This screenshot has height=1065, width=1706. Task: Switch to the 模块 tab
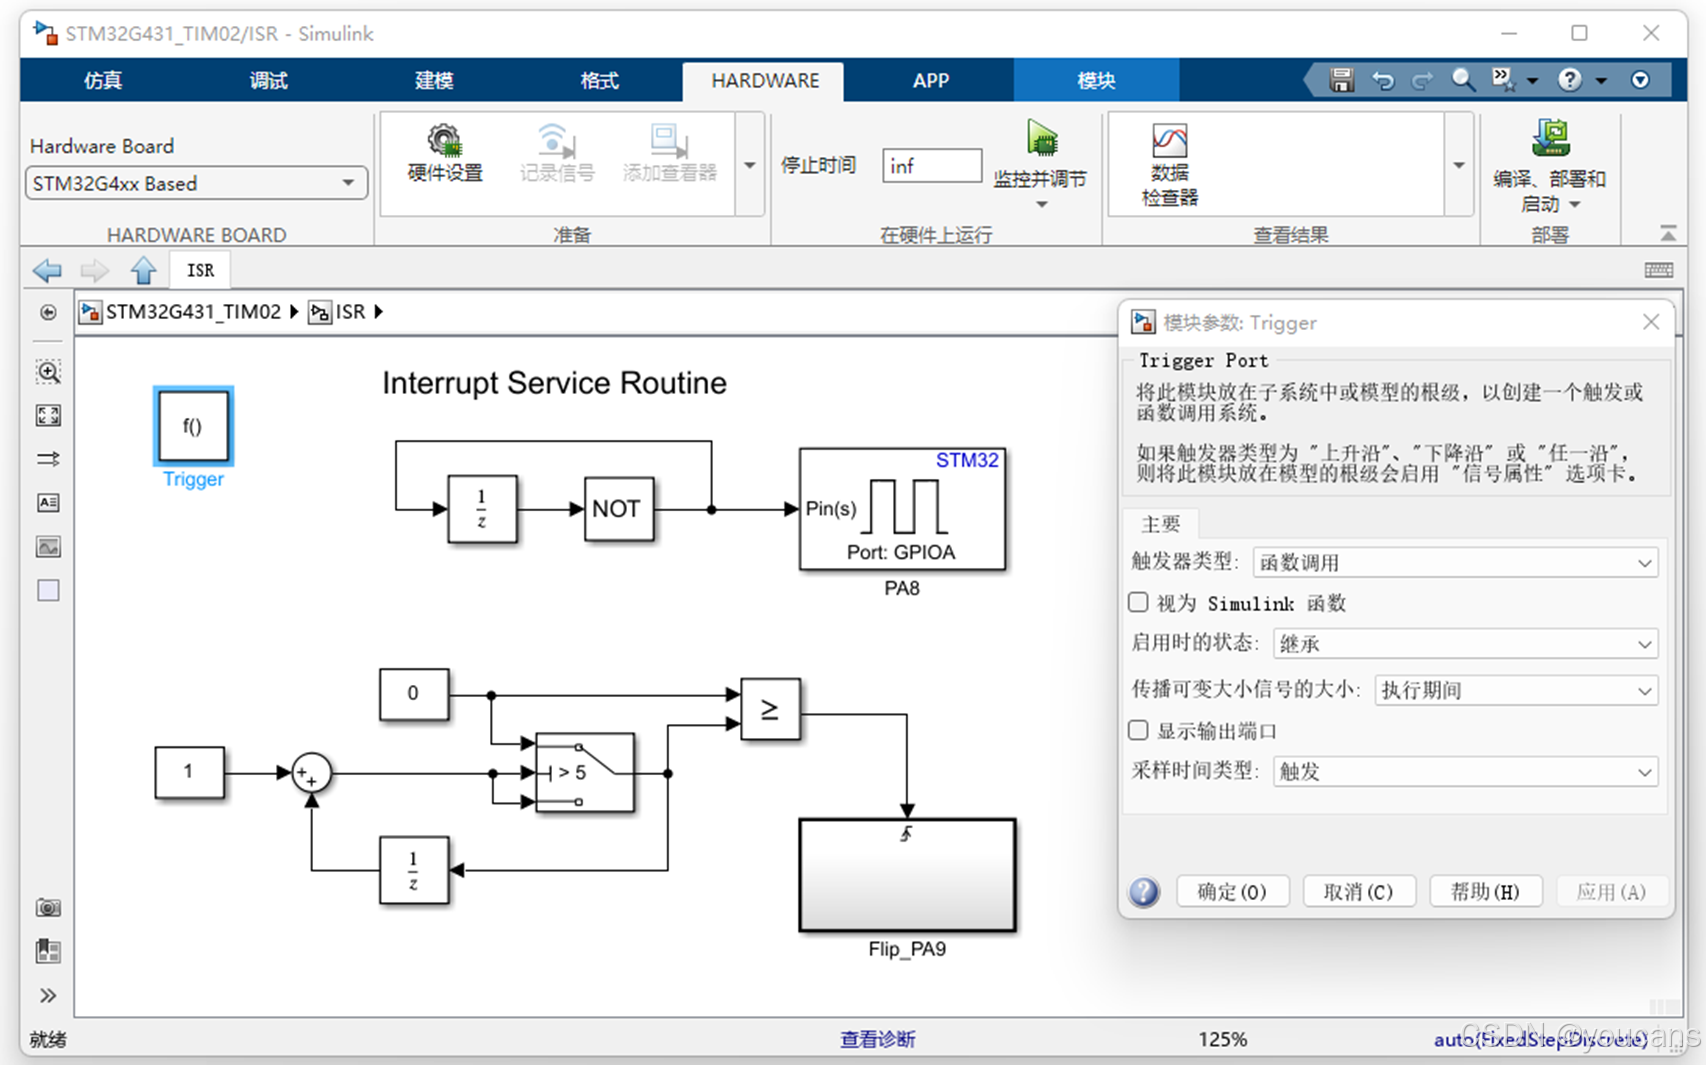pyautogui.click(x=1096, y=80)
